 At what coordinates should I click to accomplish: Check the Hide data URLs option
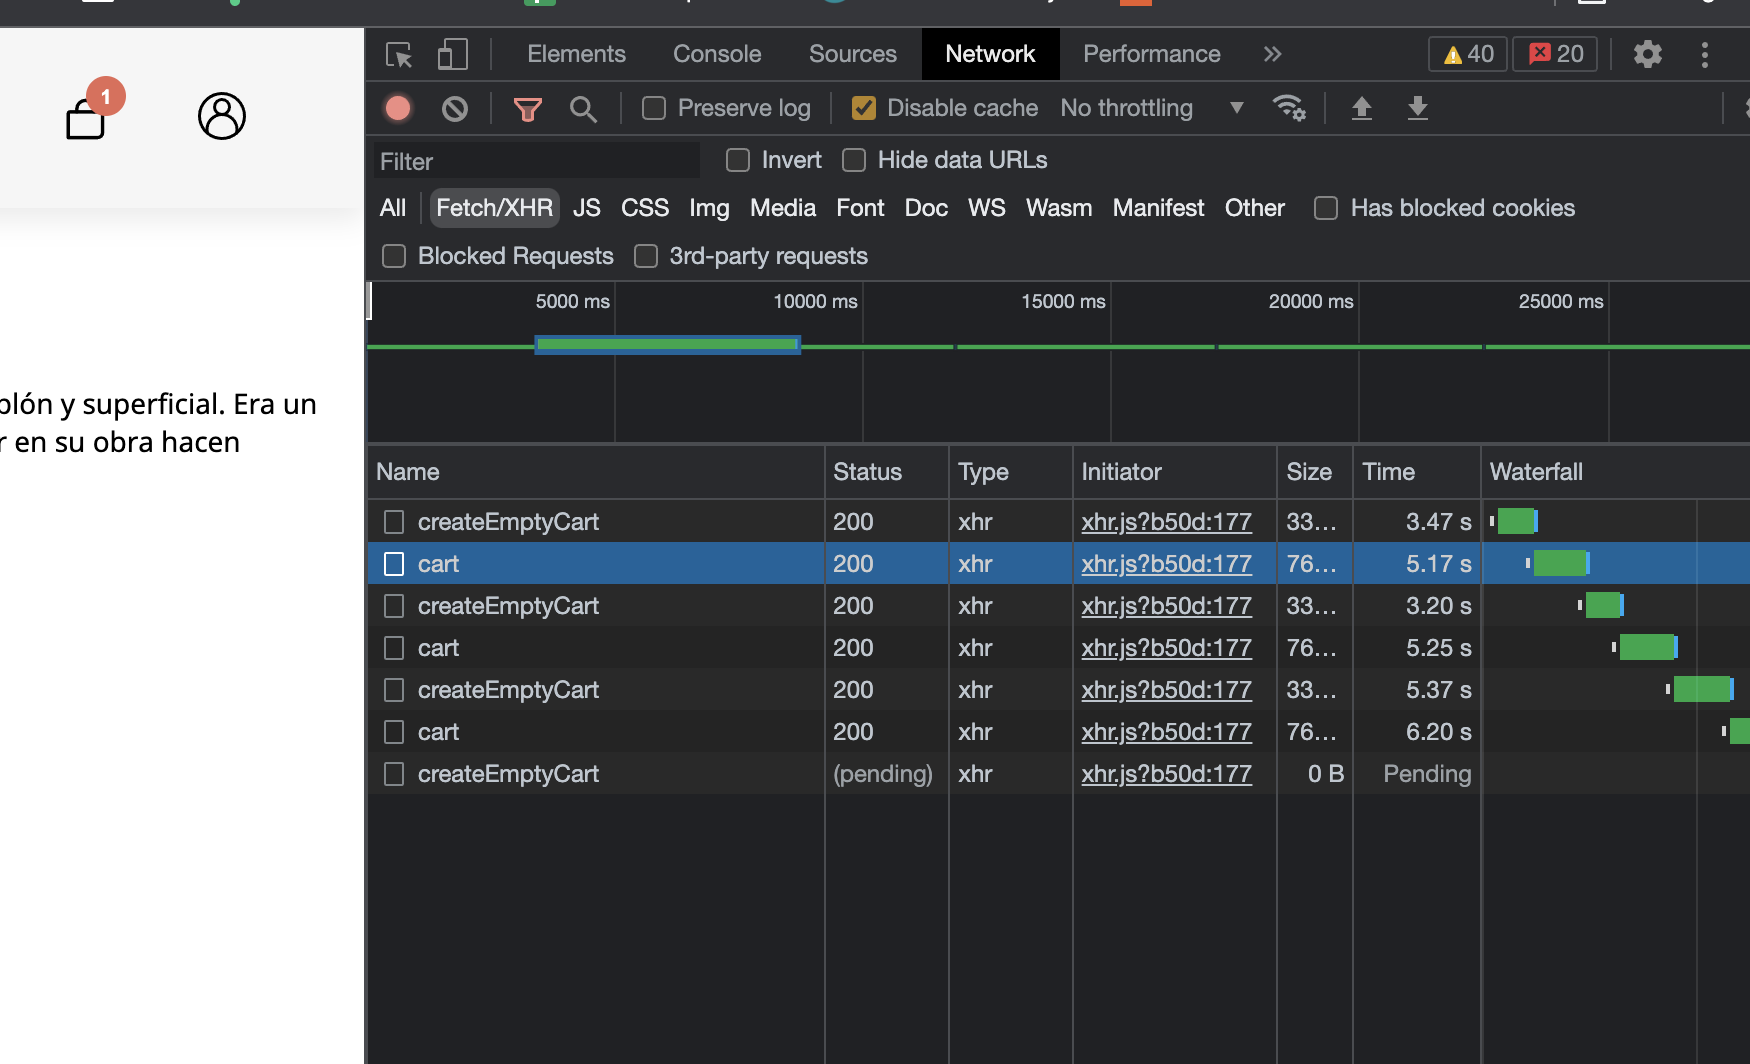tap(855, 160)
